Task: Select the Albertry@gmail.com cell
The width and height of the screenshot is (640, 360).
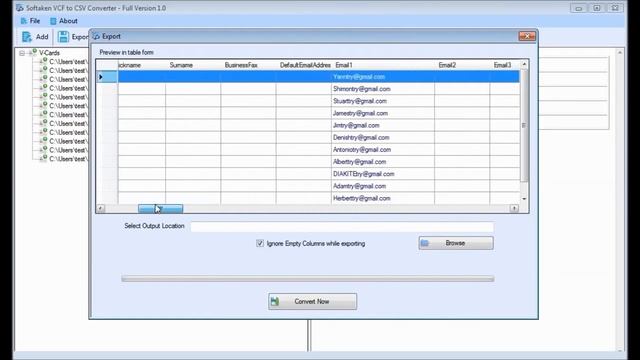Action: tap(382, 162)
